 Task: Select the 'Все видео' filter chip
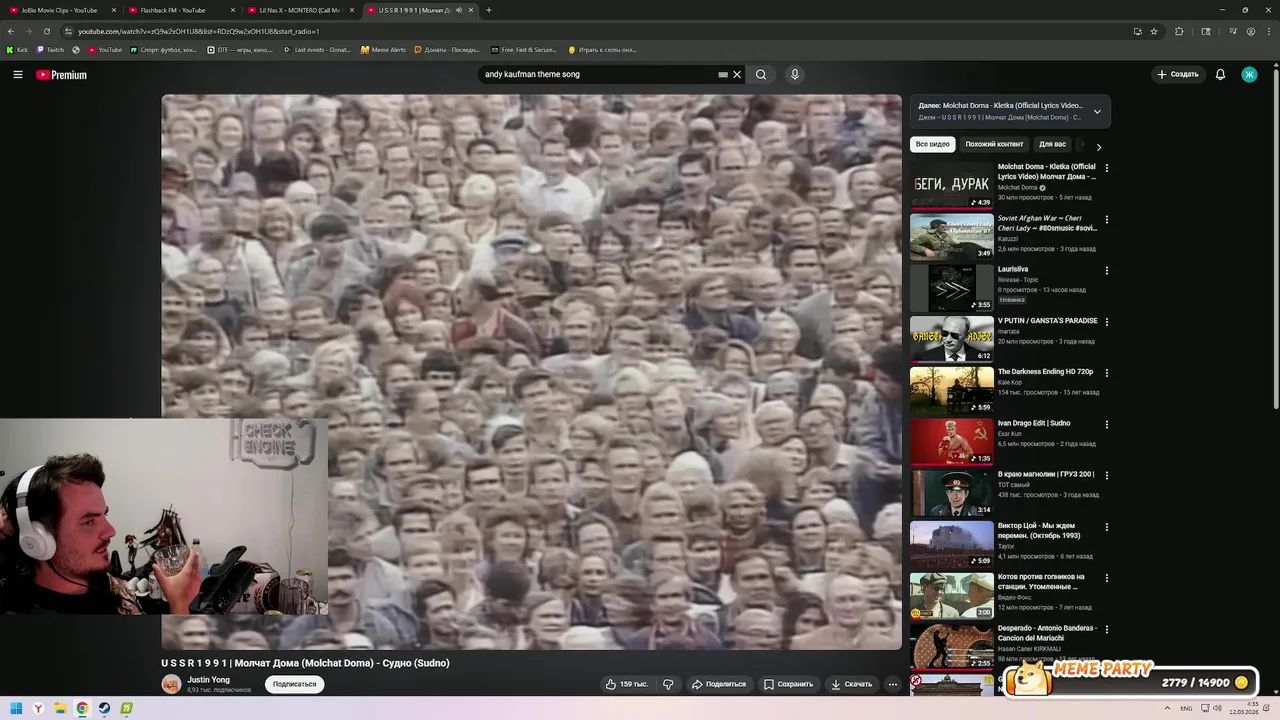point(933,144)
